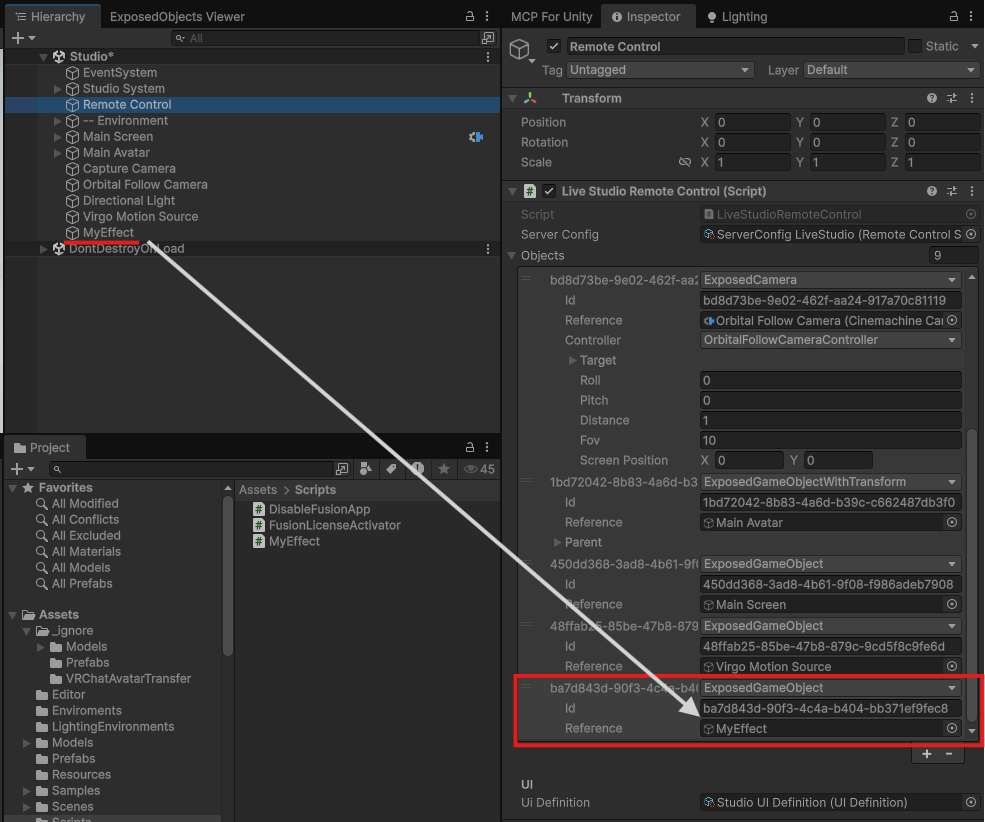The image size is (985, 822).
Task: Pick object for Main Screen reference
Action: point(952,604)
